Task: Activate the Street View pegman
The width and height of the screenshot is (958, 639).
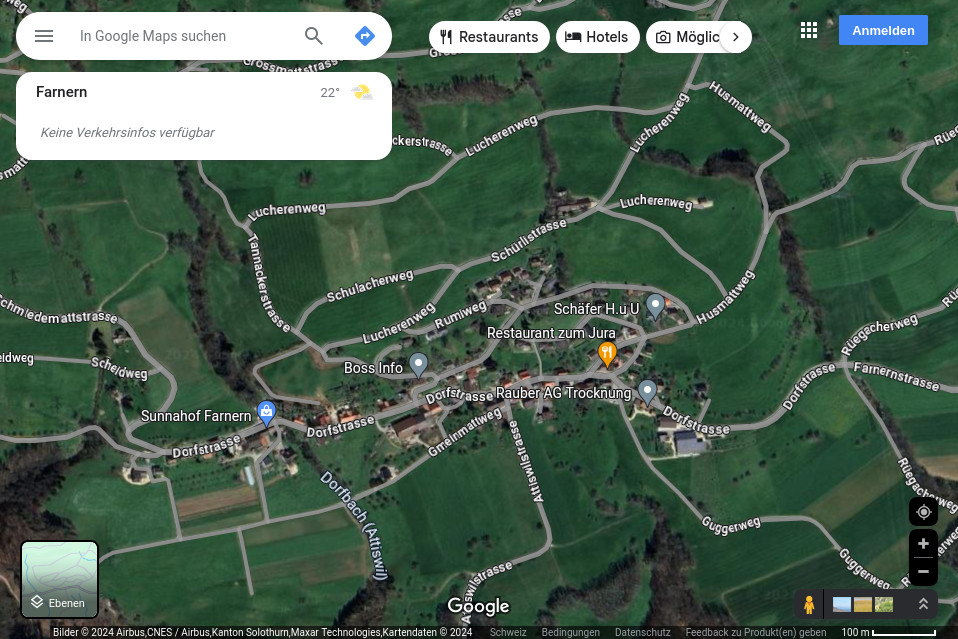Action: click(809, 605)
